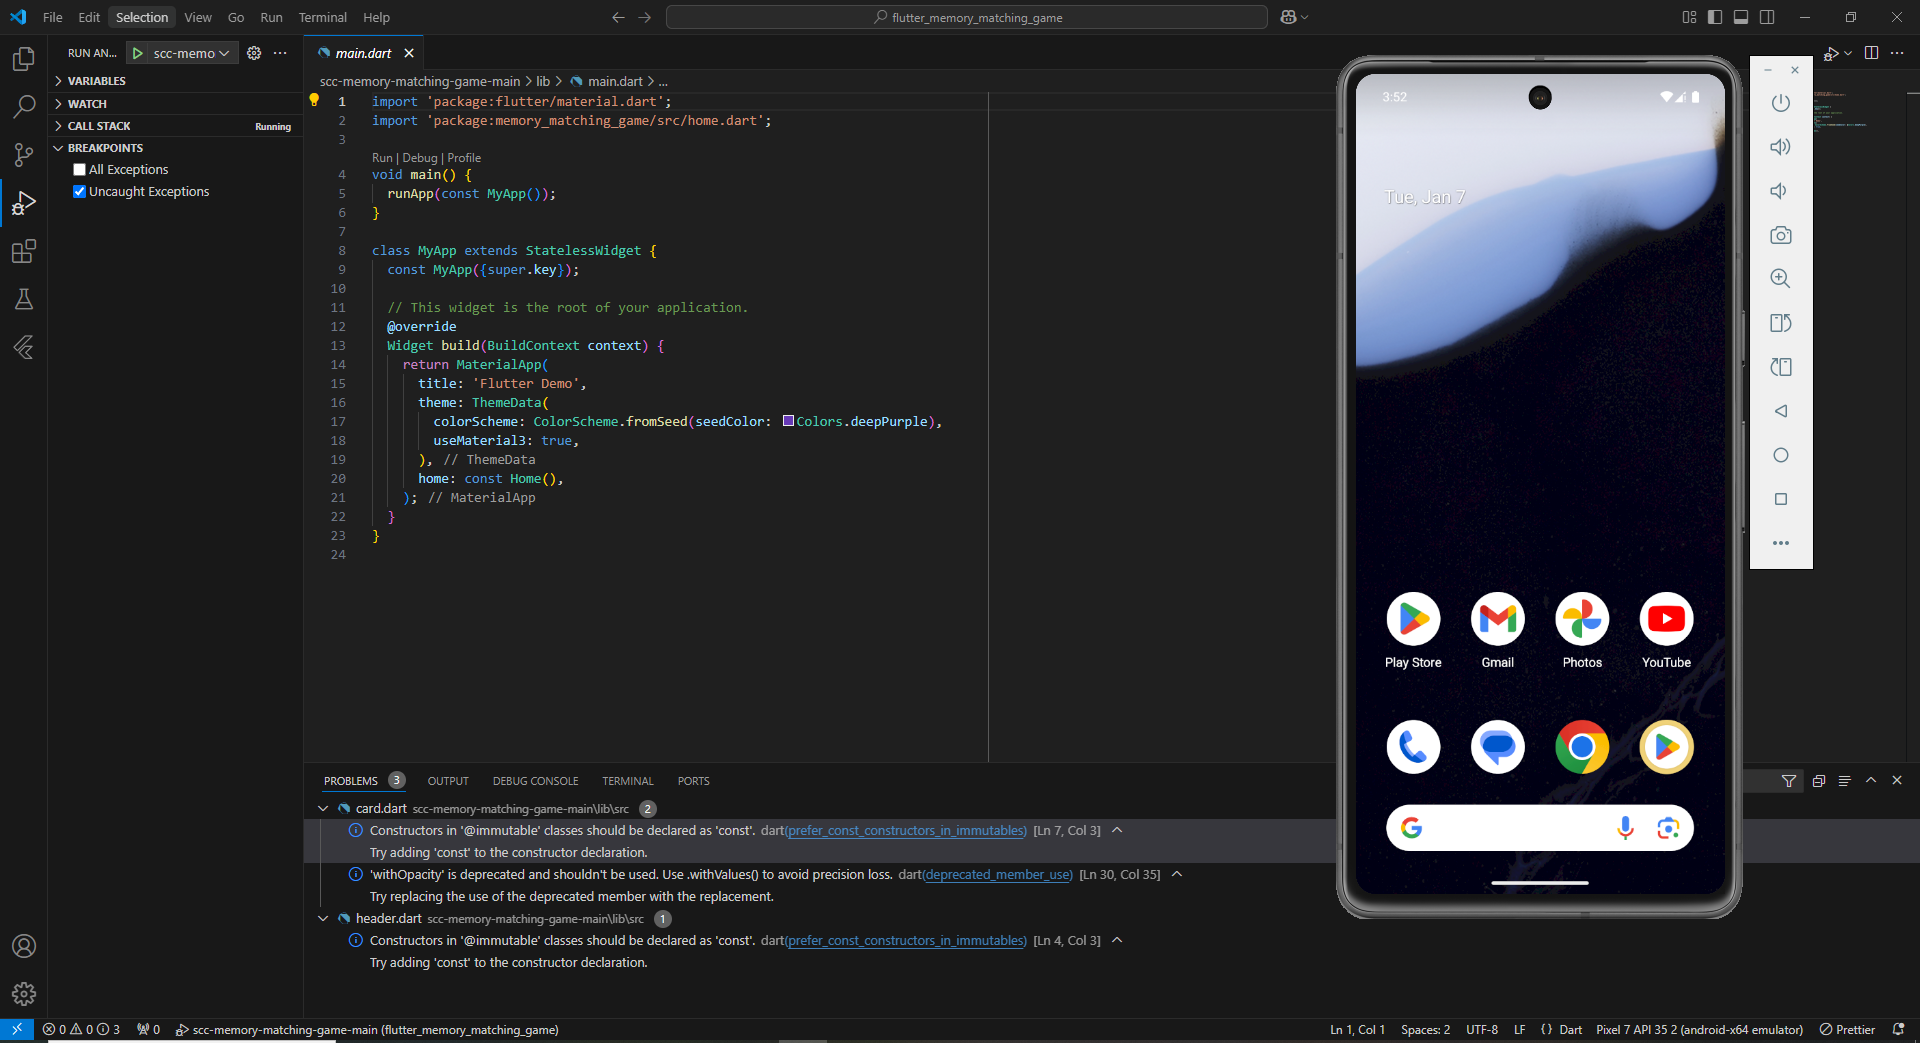
Task: Open the Run and Debug view
Action: pos(24,203)
